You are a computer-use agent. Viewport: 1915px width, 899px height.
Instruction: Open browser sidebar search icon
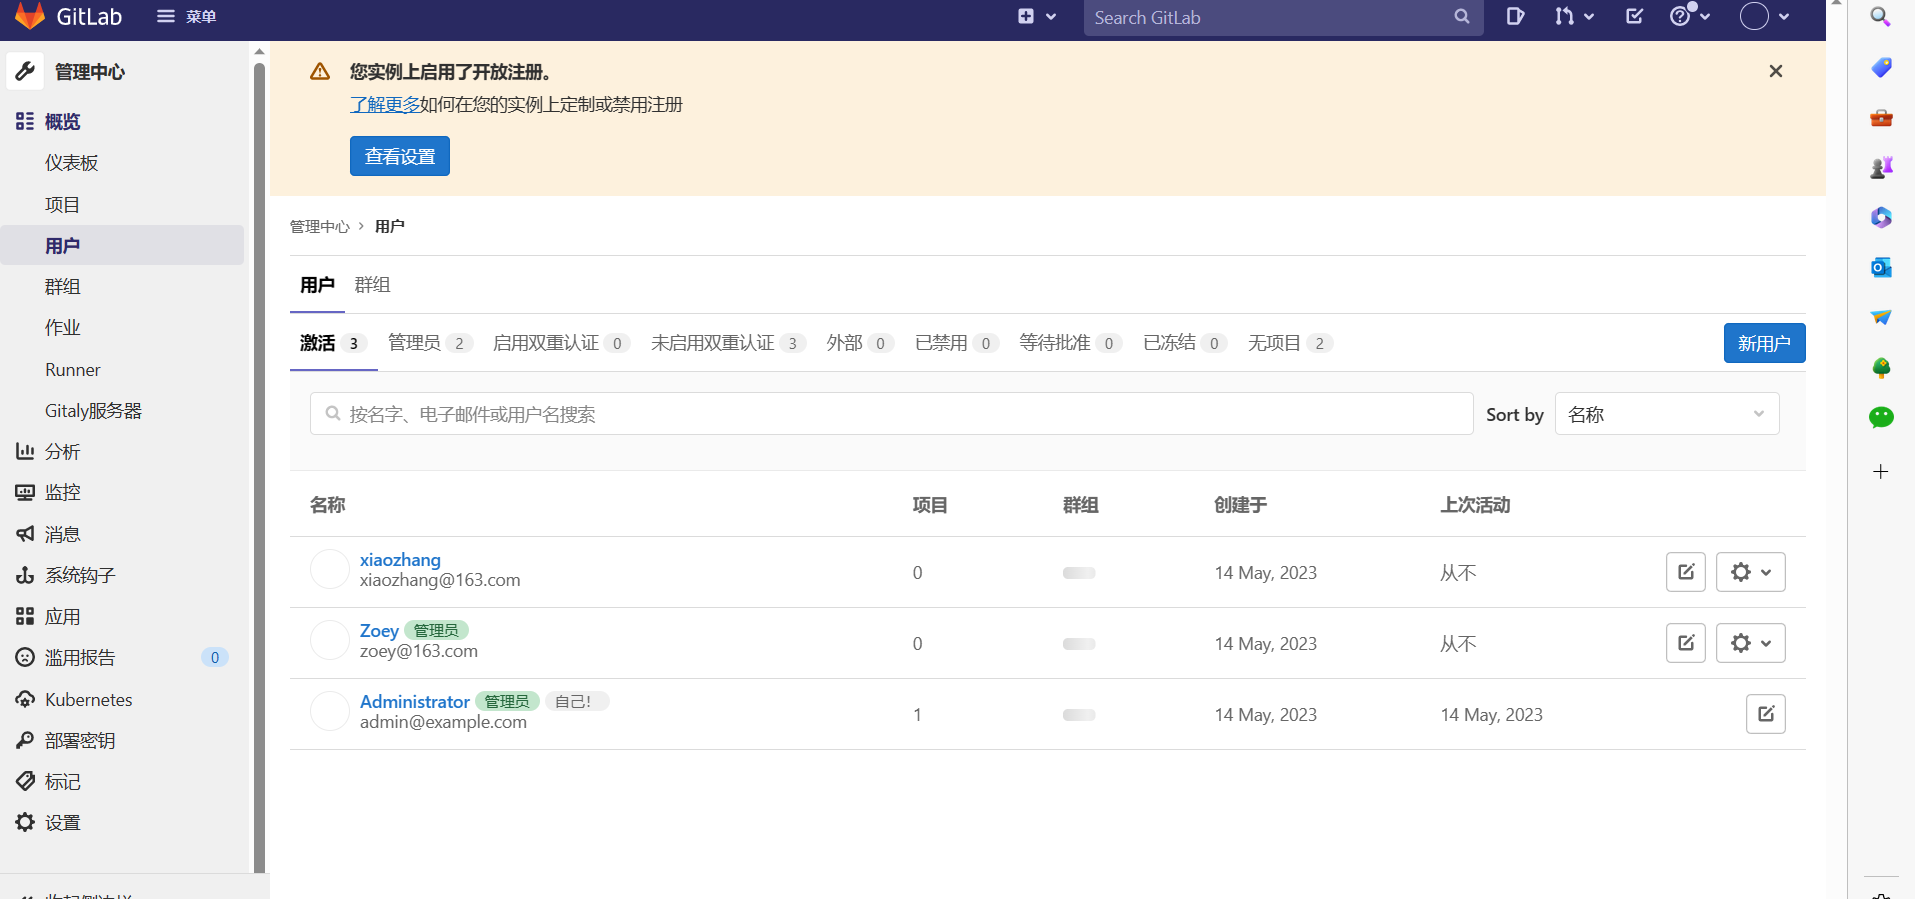coord(1880,17)
